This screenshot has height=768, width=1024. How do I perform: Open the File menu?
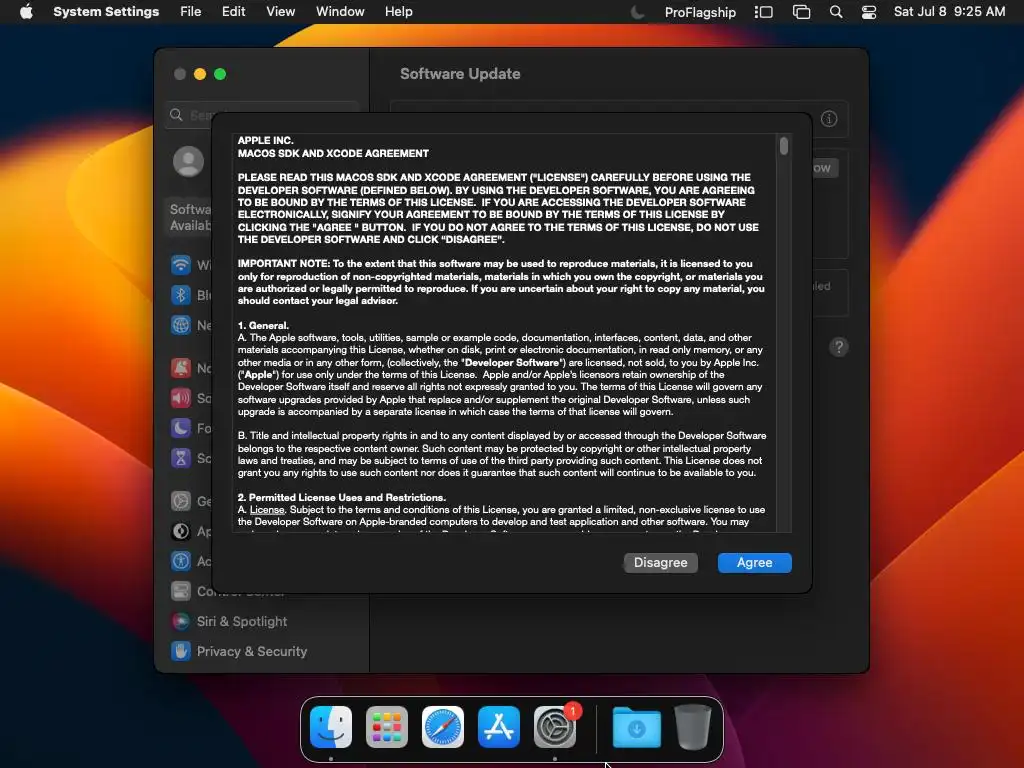click(x=191, y=12)
